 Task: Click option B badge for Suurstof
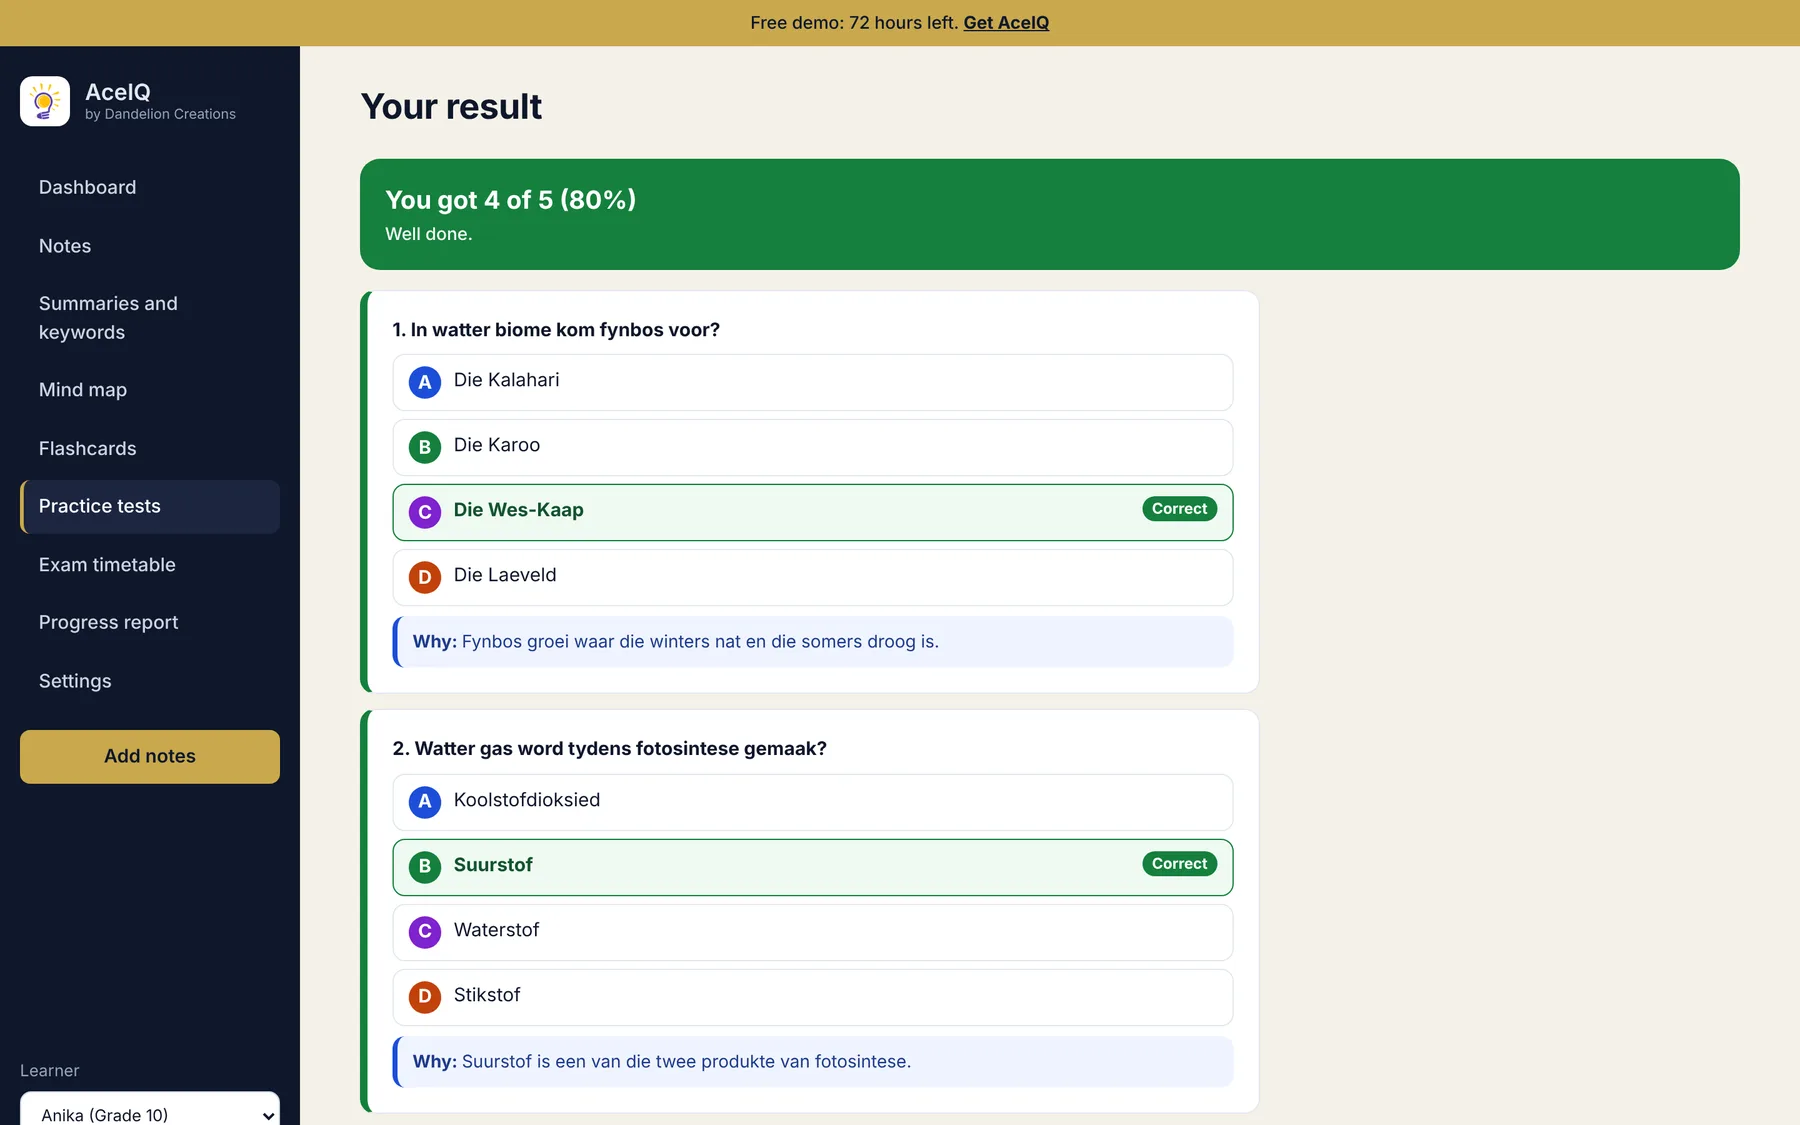coord(425,867)
